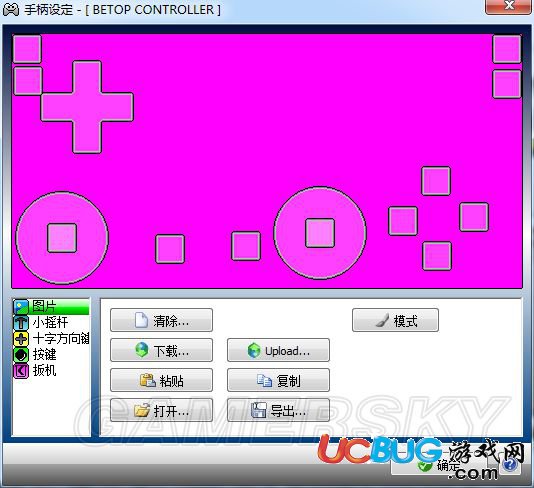Click the 清除 clear button
The image size is (534, 488).
pos(161,320)
